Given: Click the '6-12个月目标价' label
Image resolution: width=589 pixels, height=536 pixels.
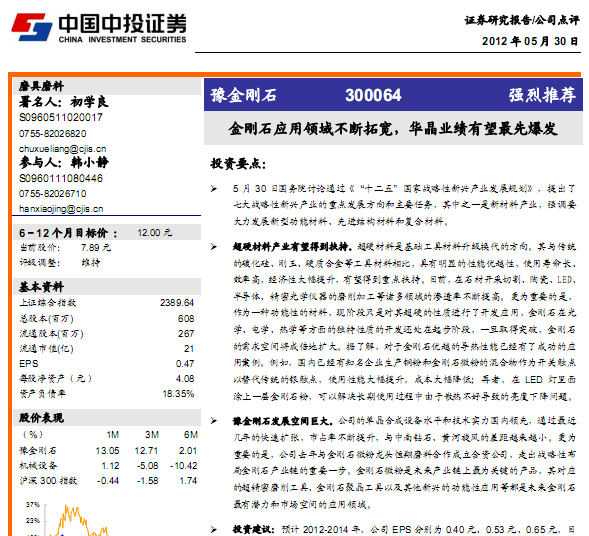Looking at the screenshot, I should pos(68,233).
